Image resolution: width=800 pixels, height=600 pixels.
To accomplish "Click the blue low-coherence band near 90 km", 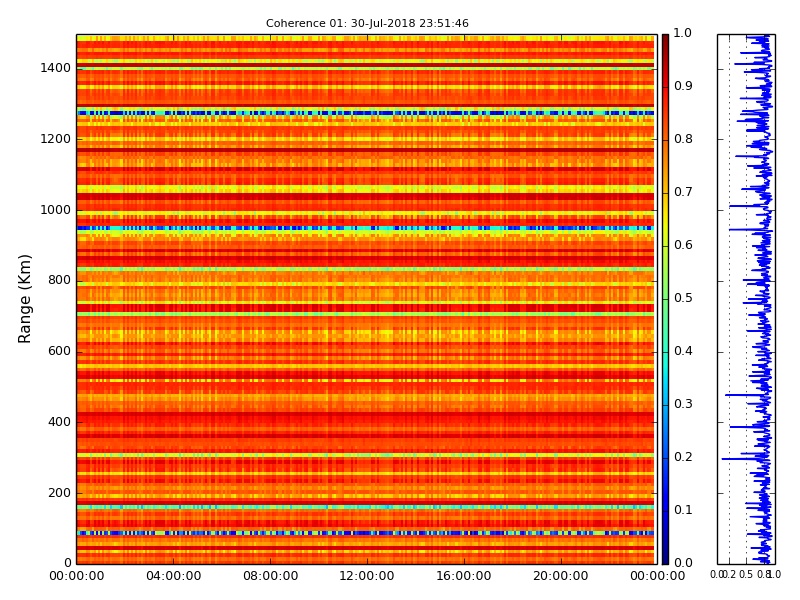I will click(365, 533).
